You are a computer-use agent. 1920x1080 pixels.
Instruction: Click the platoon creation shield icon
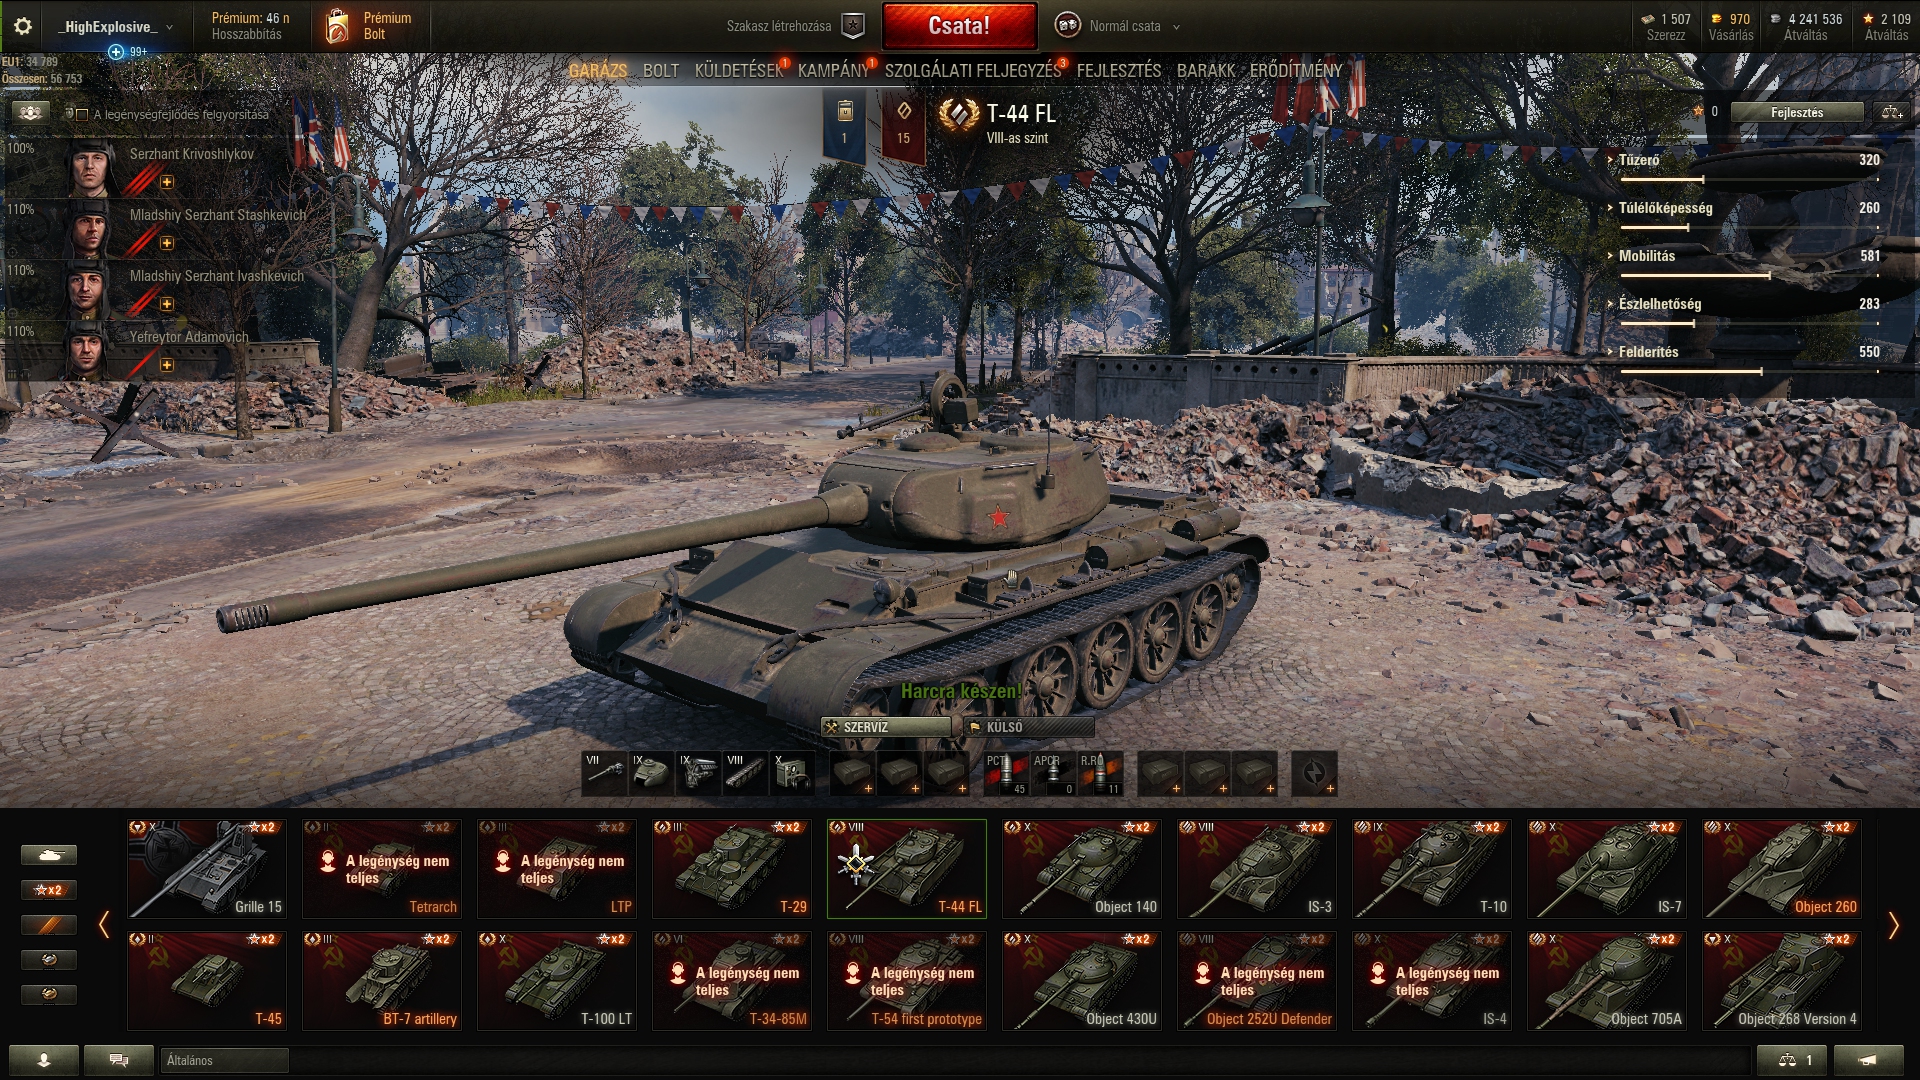(x=852, y=27)
